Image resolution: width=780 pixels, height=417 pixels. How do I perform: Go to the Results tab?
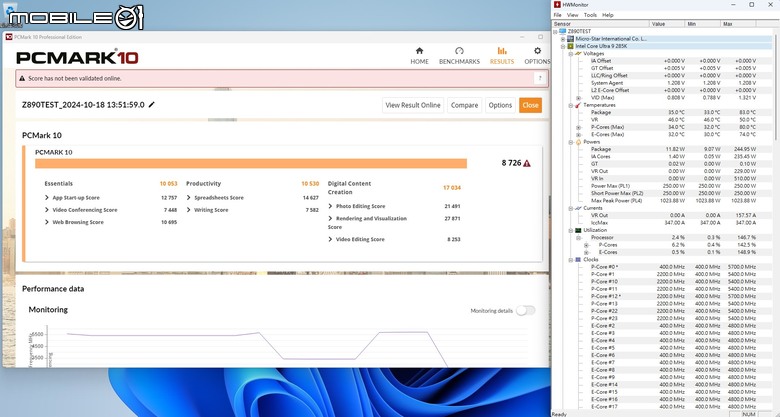[x=501, y=55]
